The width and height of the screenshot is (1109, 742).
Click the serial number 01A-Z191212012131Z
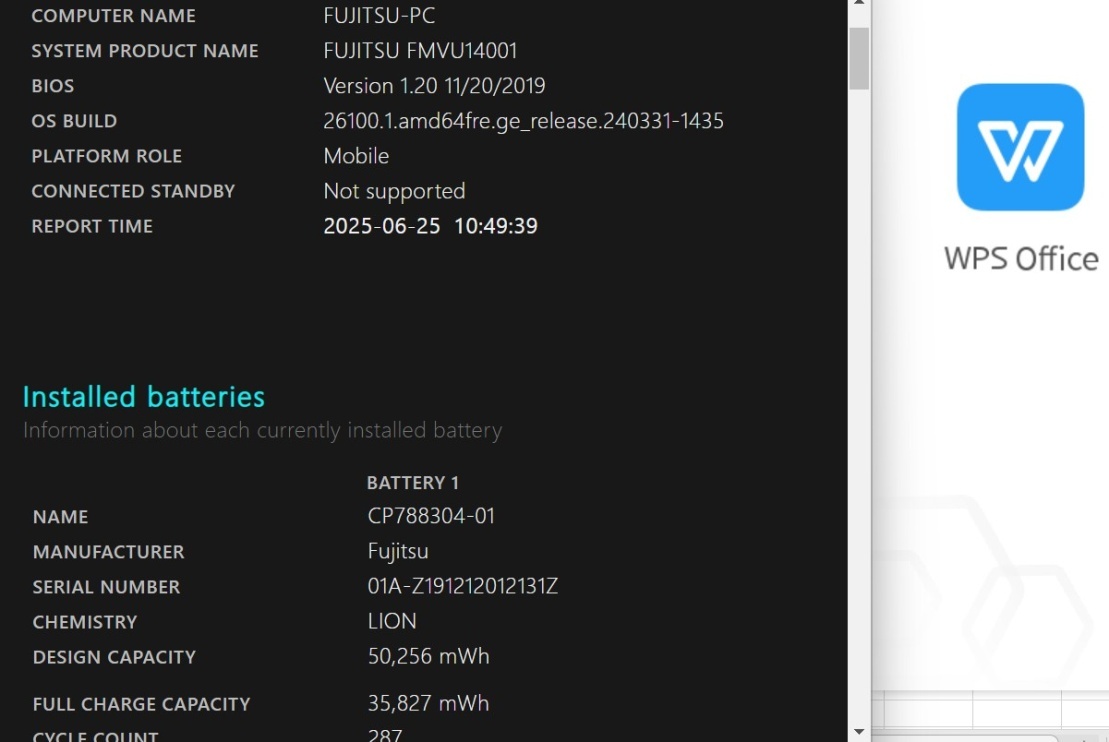click(463, 586)
